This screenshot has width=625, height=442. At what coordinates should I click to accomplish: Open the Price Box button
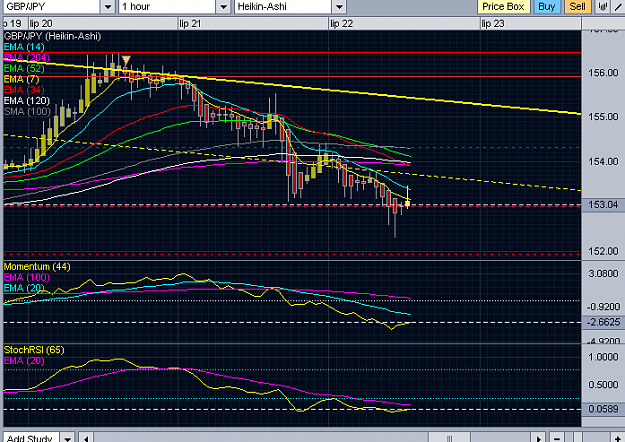[x=503, y=6]
